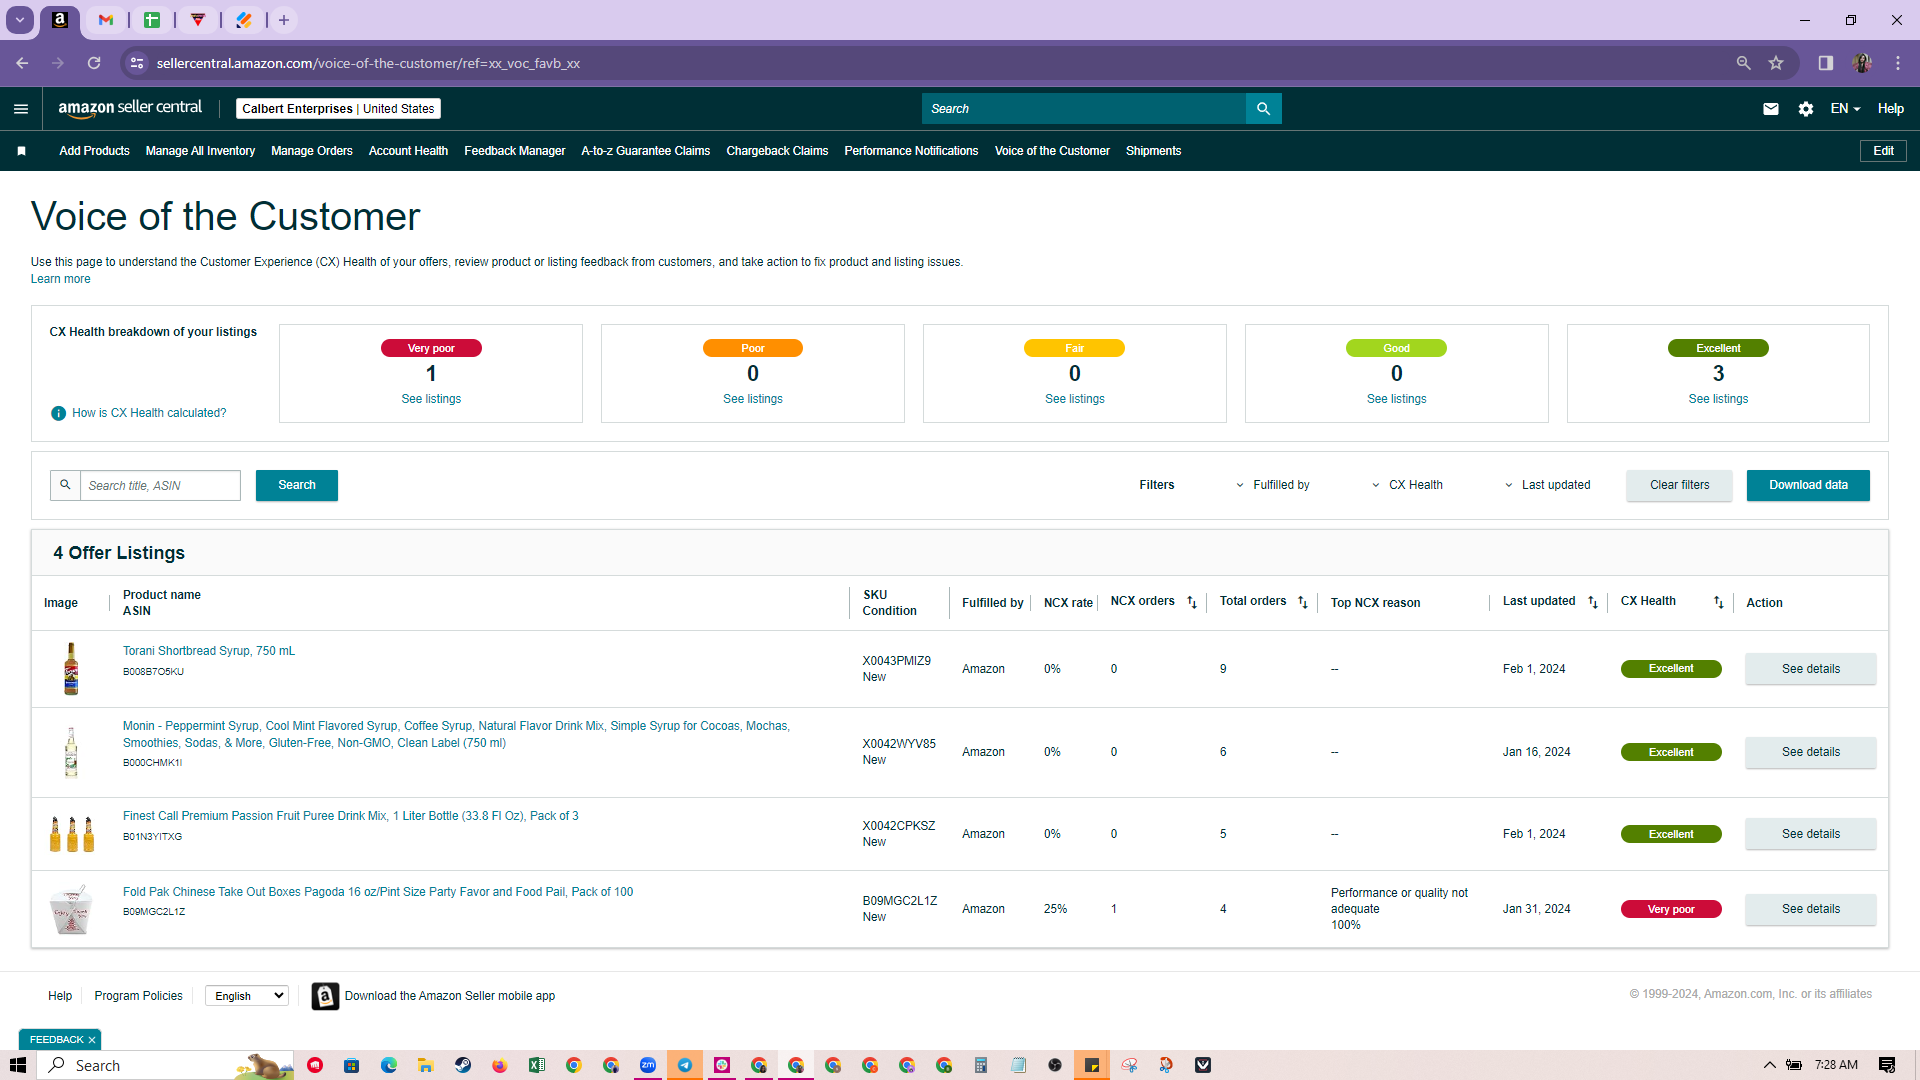See details for Monin Peppermint Syrup
The image size is (1920, 1080).
(1810, 752)
